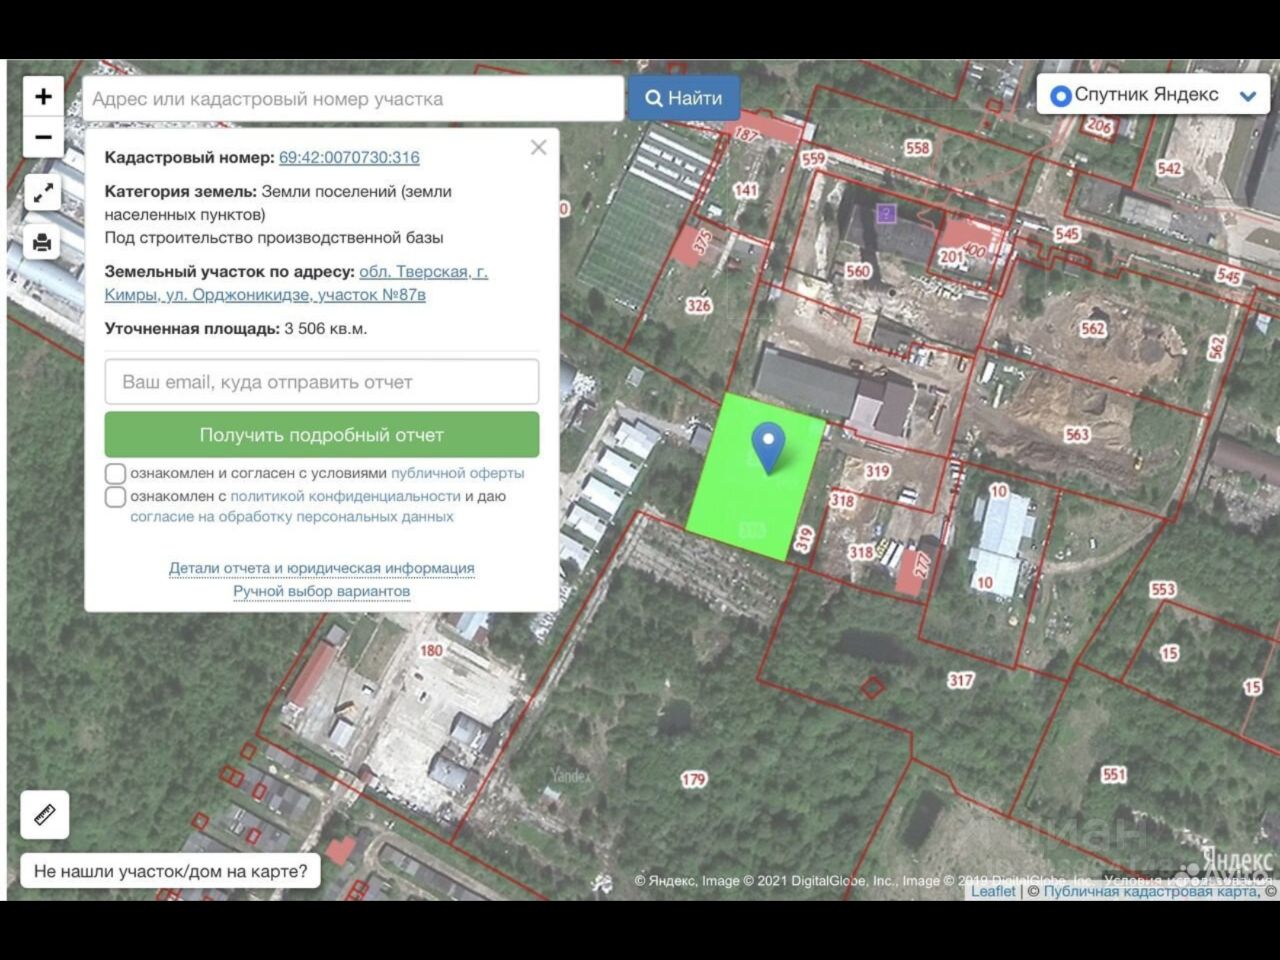Image resolution: width=1280 pixels, height=960 pixels.
Task: Click parcel label 563 on map
Action: click(1077, 434)
